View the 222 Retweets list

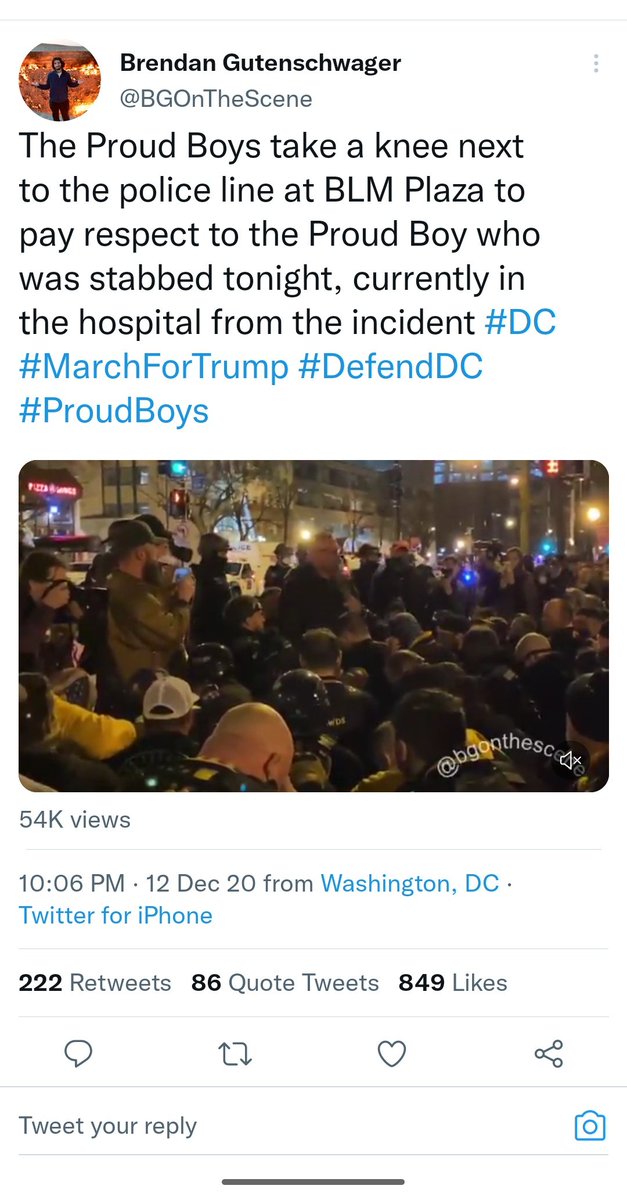[x=95, y=983]
